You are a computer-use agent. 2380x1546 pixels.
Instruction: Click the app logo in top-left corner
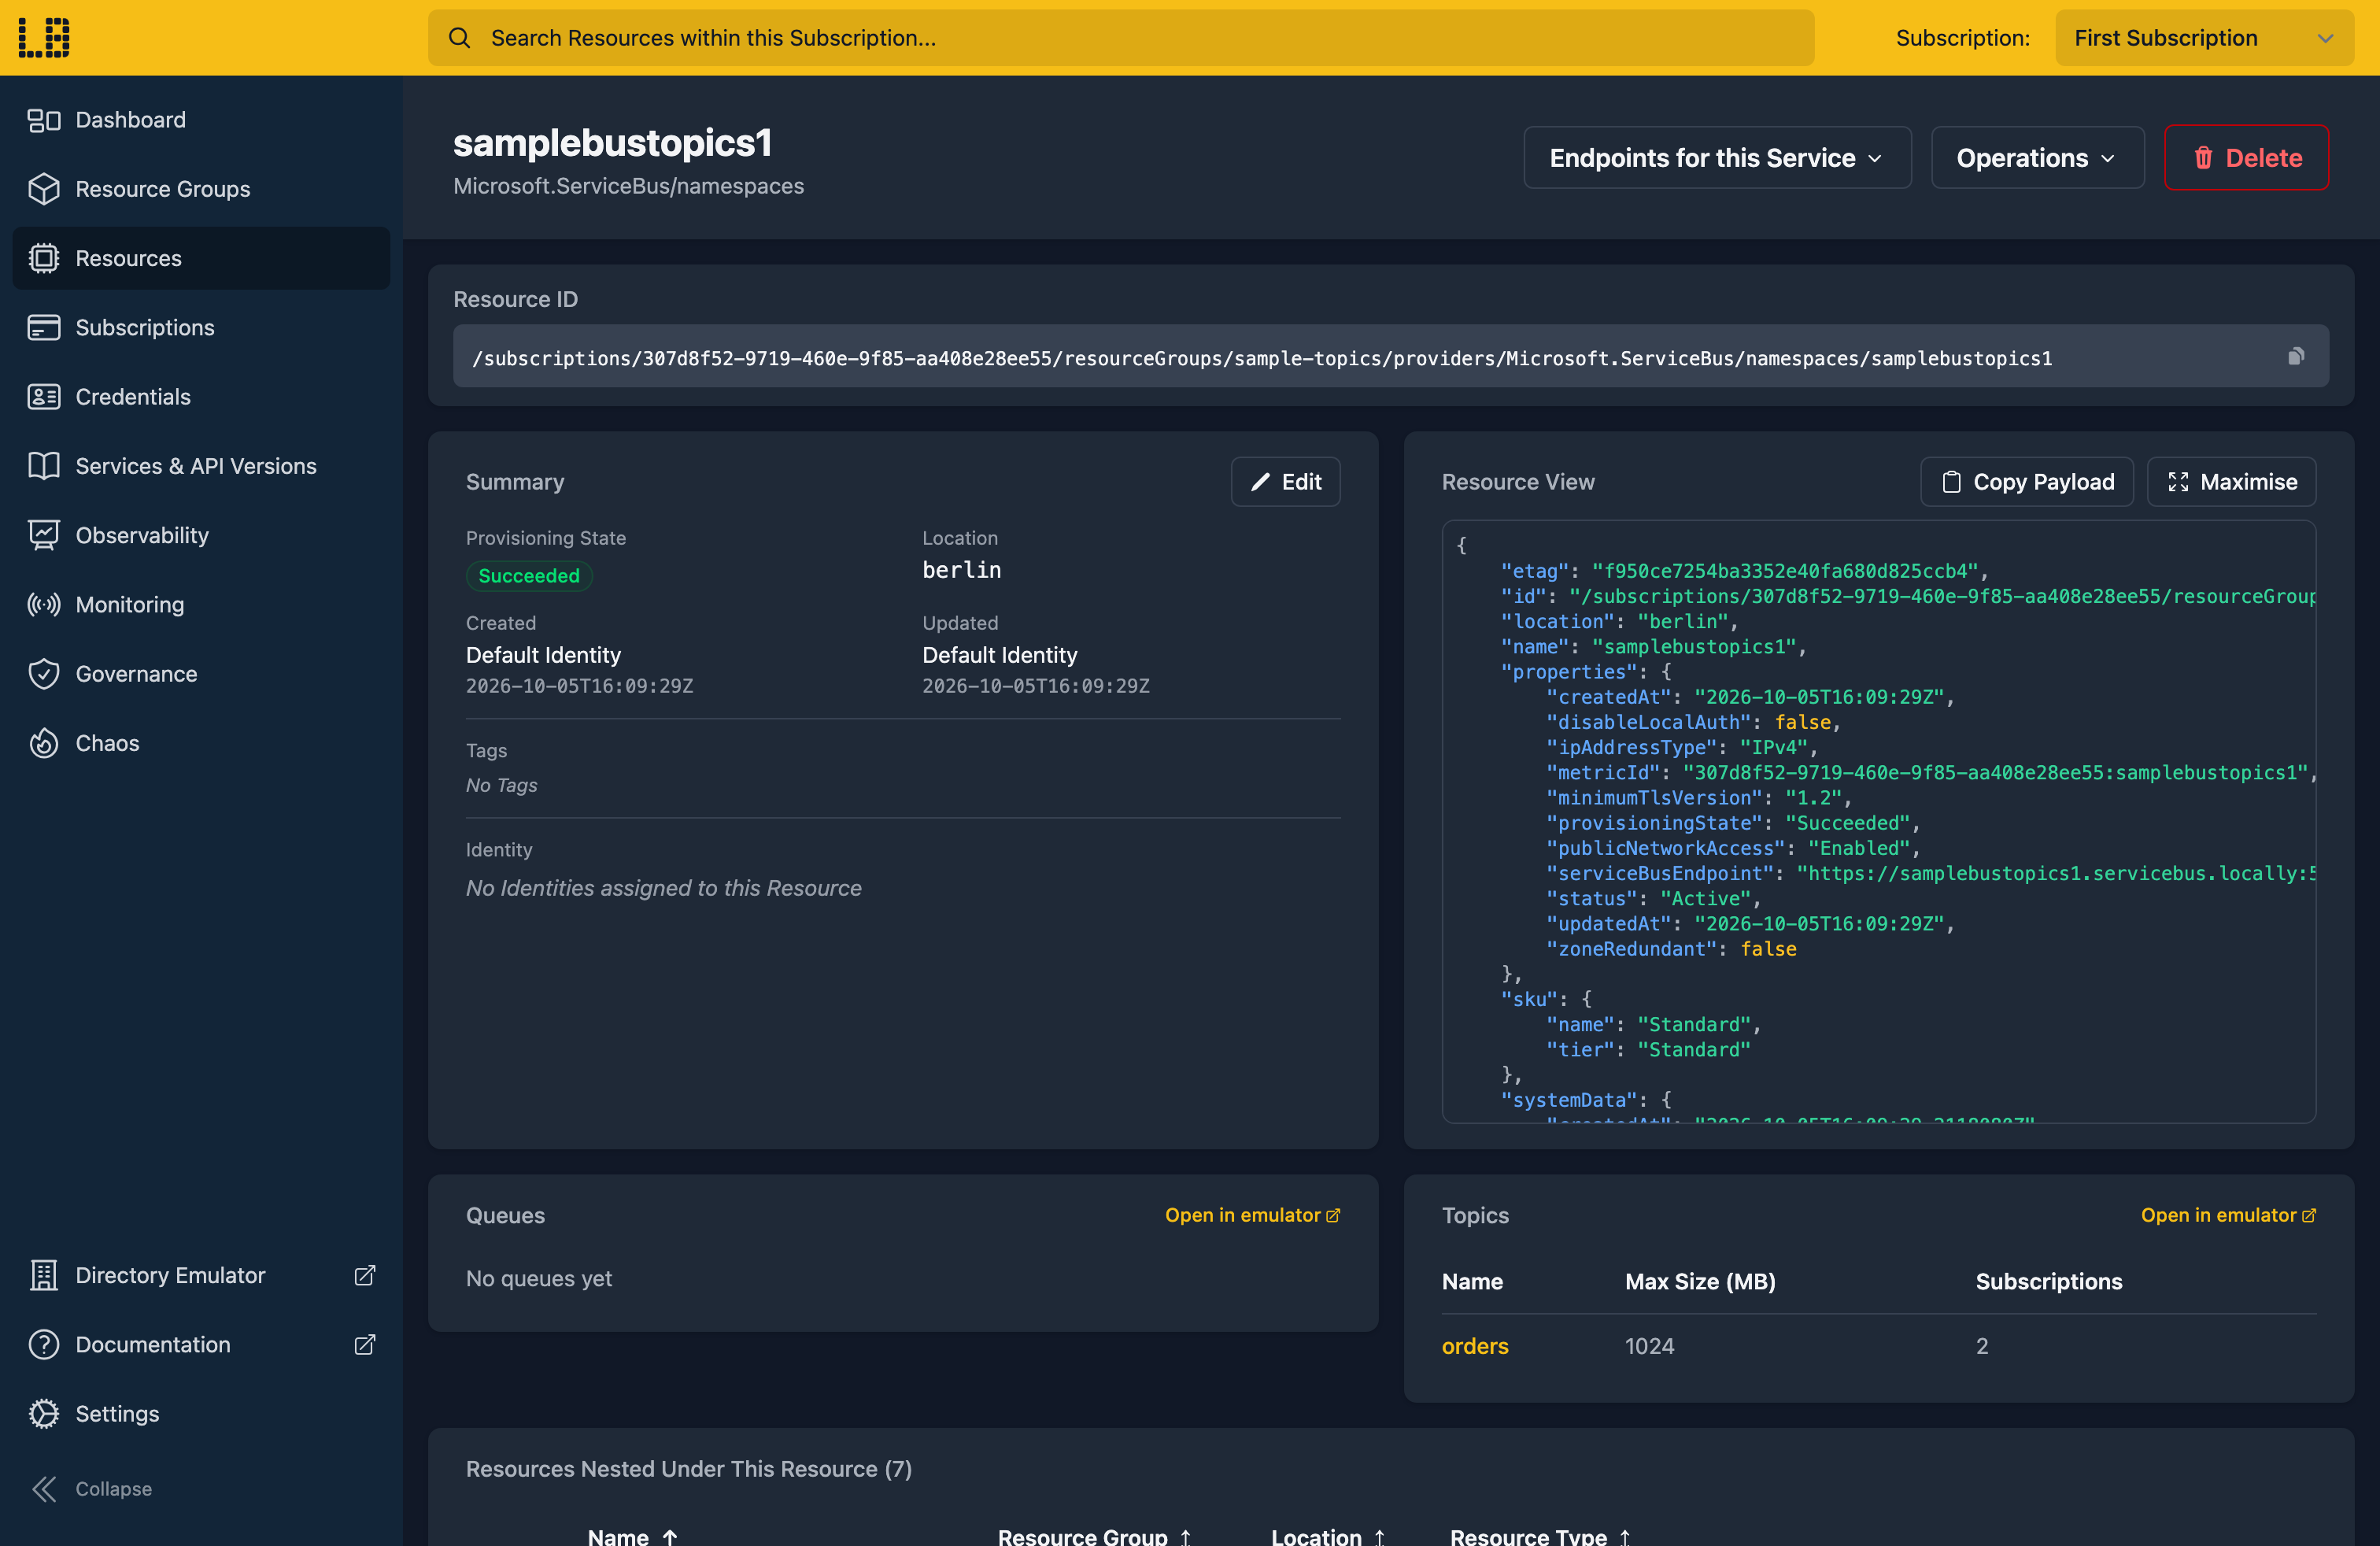[x=44, y=37]
